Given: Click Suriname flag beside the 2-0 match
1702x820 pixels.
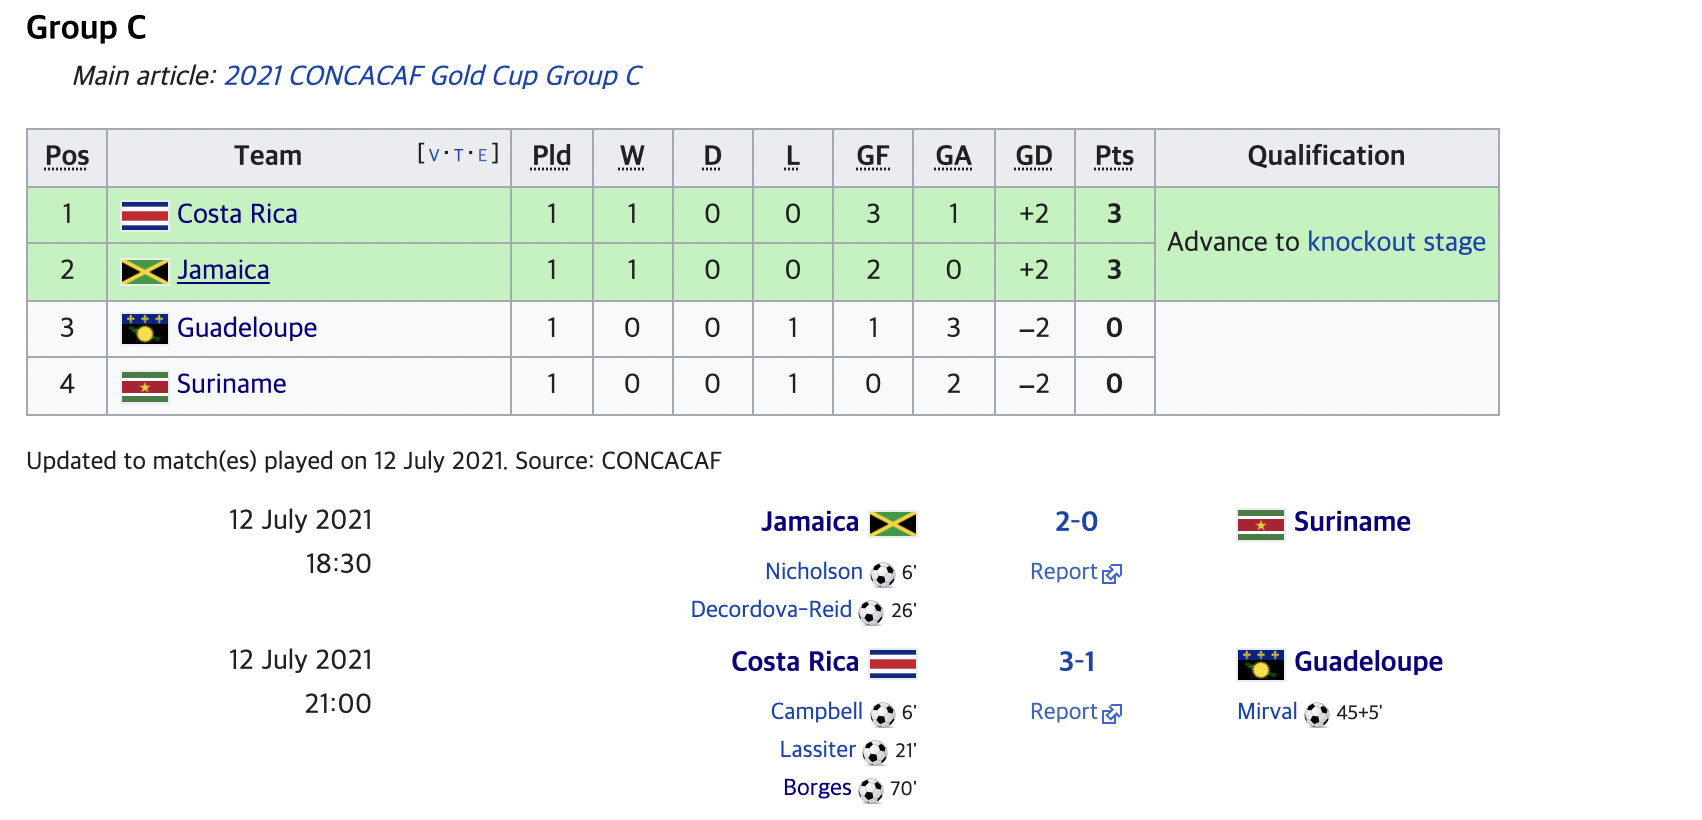Looking at the screenshot, I should click(x=1260, y=524).
